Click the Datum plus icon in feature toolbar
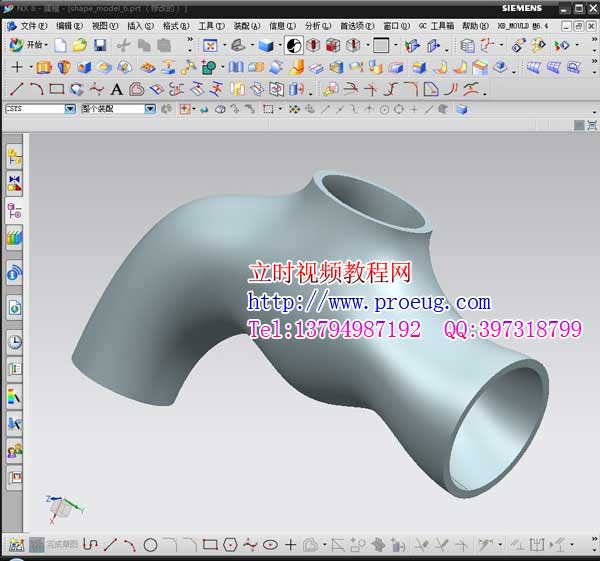600x561 pixels. [x=17, y=67]
